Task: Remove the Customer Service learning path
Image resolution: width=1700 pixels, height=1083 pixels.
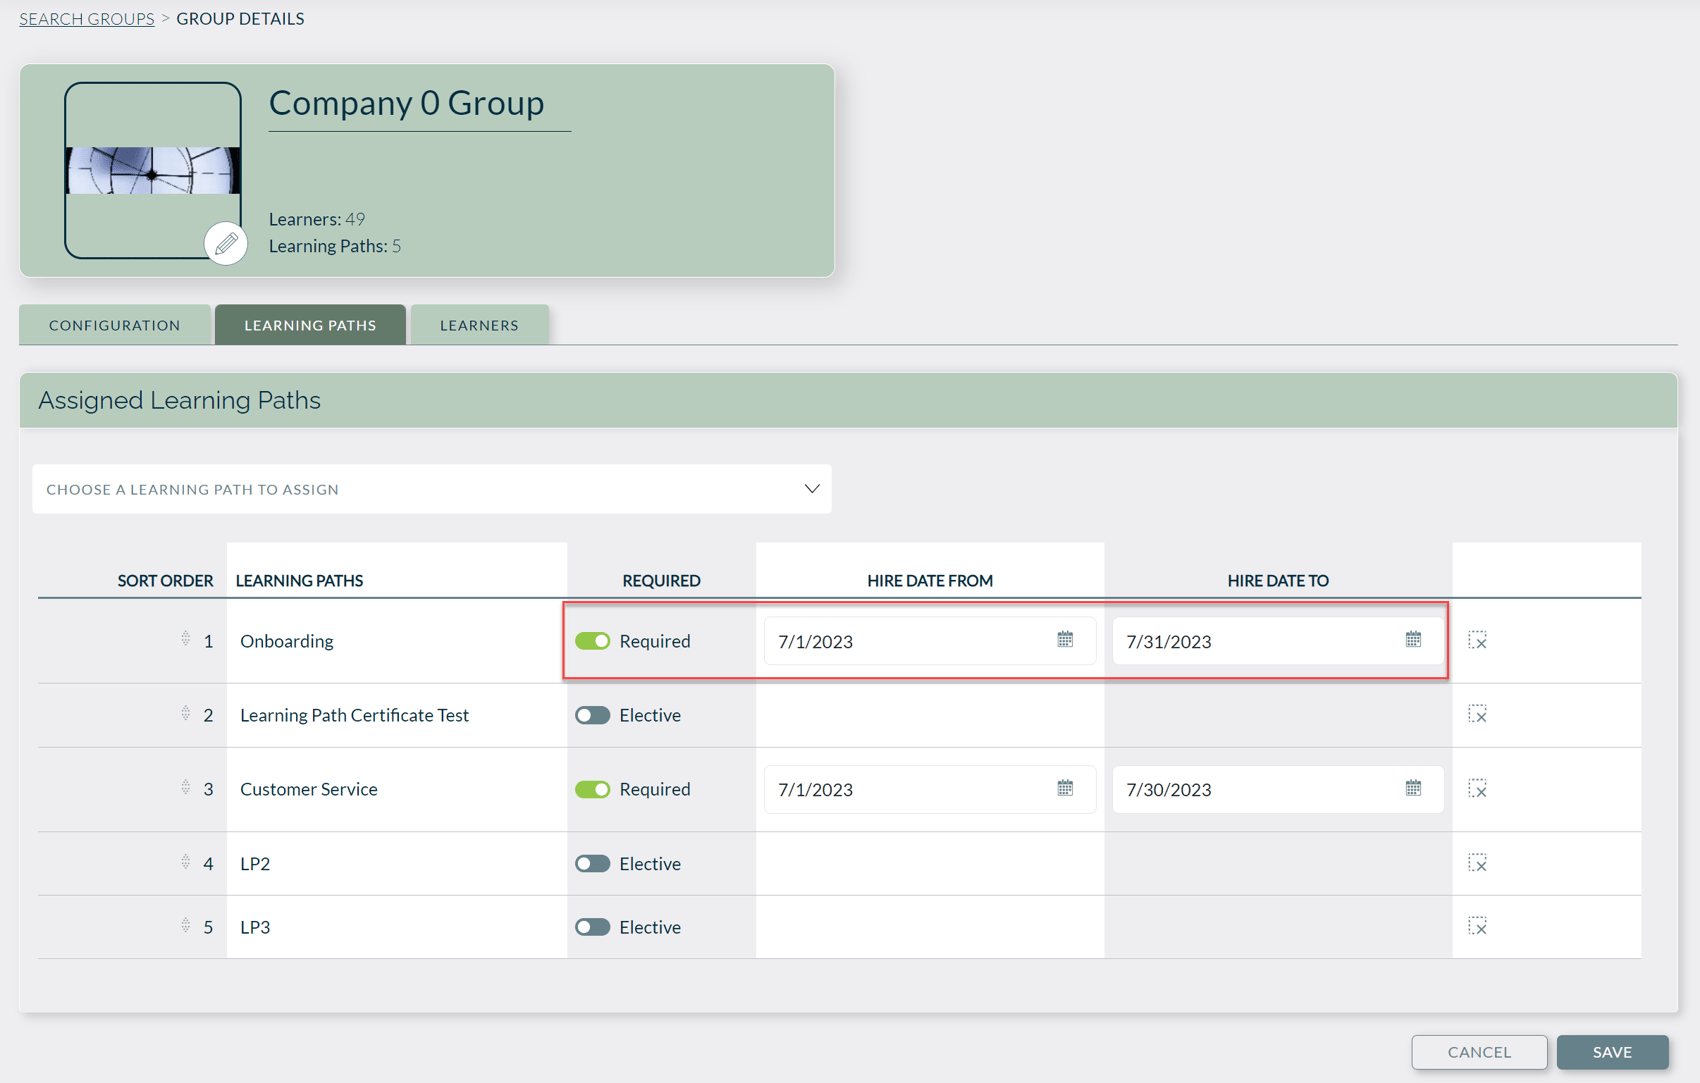Action: point(1477,789)
